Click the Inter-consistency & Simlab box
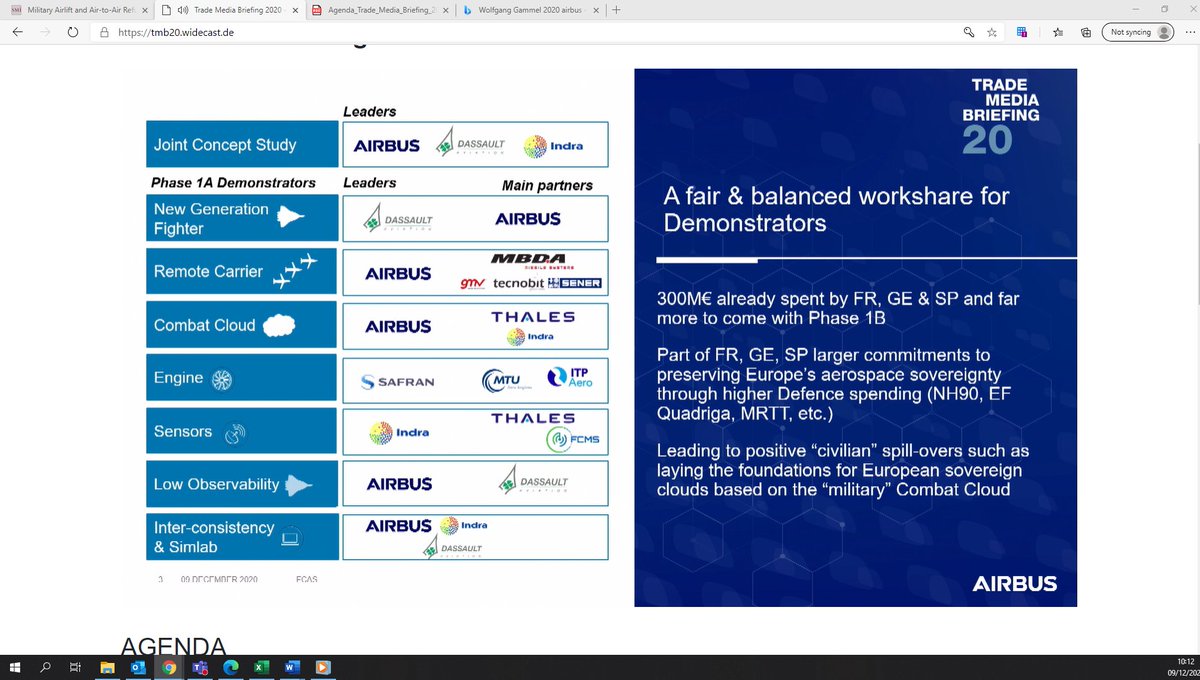This screenshot has width=1200, height=680. coord(242,537)
